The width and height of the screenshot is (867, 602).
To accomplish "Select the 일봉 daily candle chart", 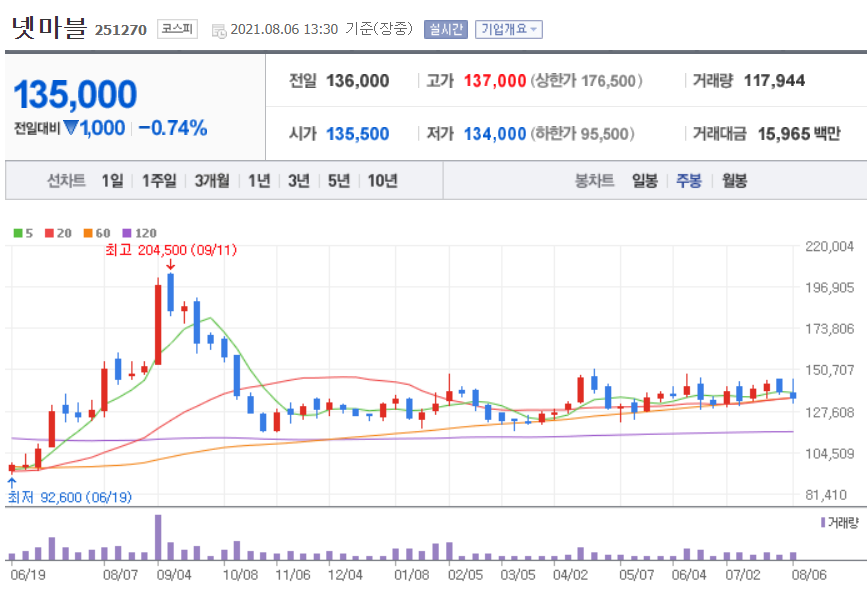I will pyautogui.click(x=645, y=181).
